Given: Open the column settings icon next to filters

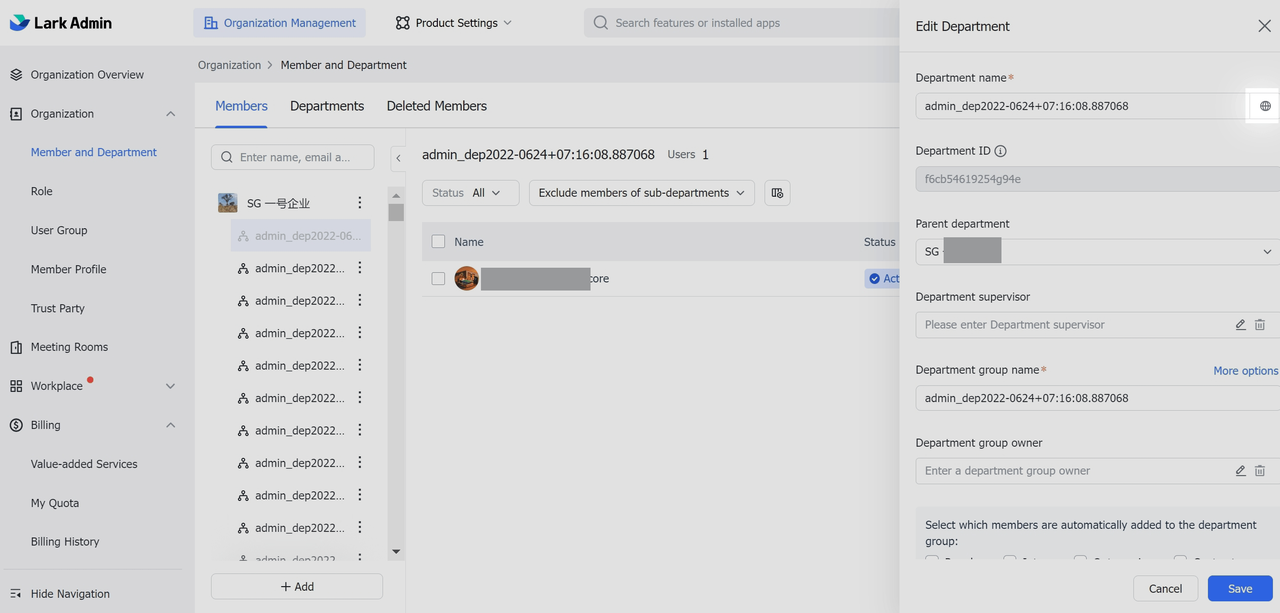Looking at the screenshot, I should (777, 193).
